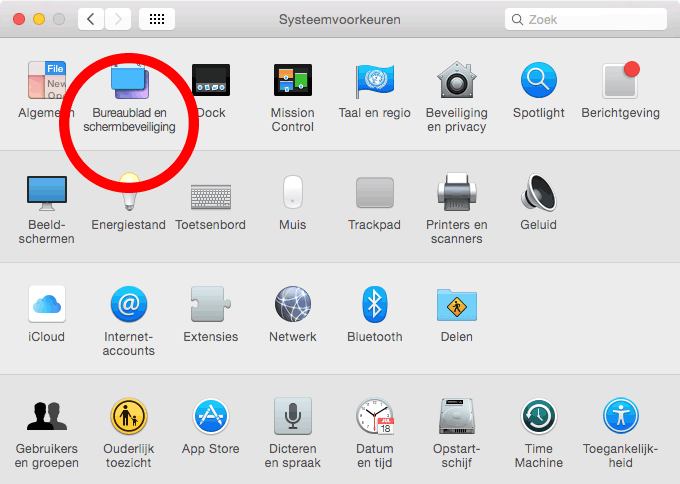
Task: Open Bureaublad en schermbeveiliging preferences
Action: [x=129, y=82]
